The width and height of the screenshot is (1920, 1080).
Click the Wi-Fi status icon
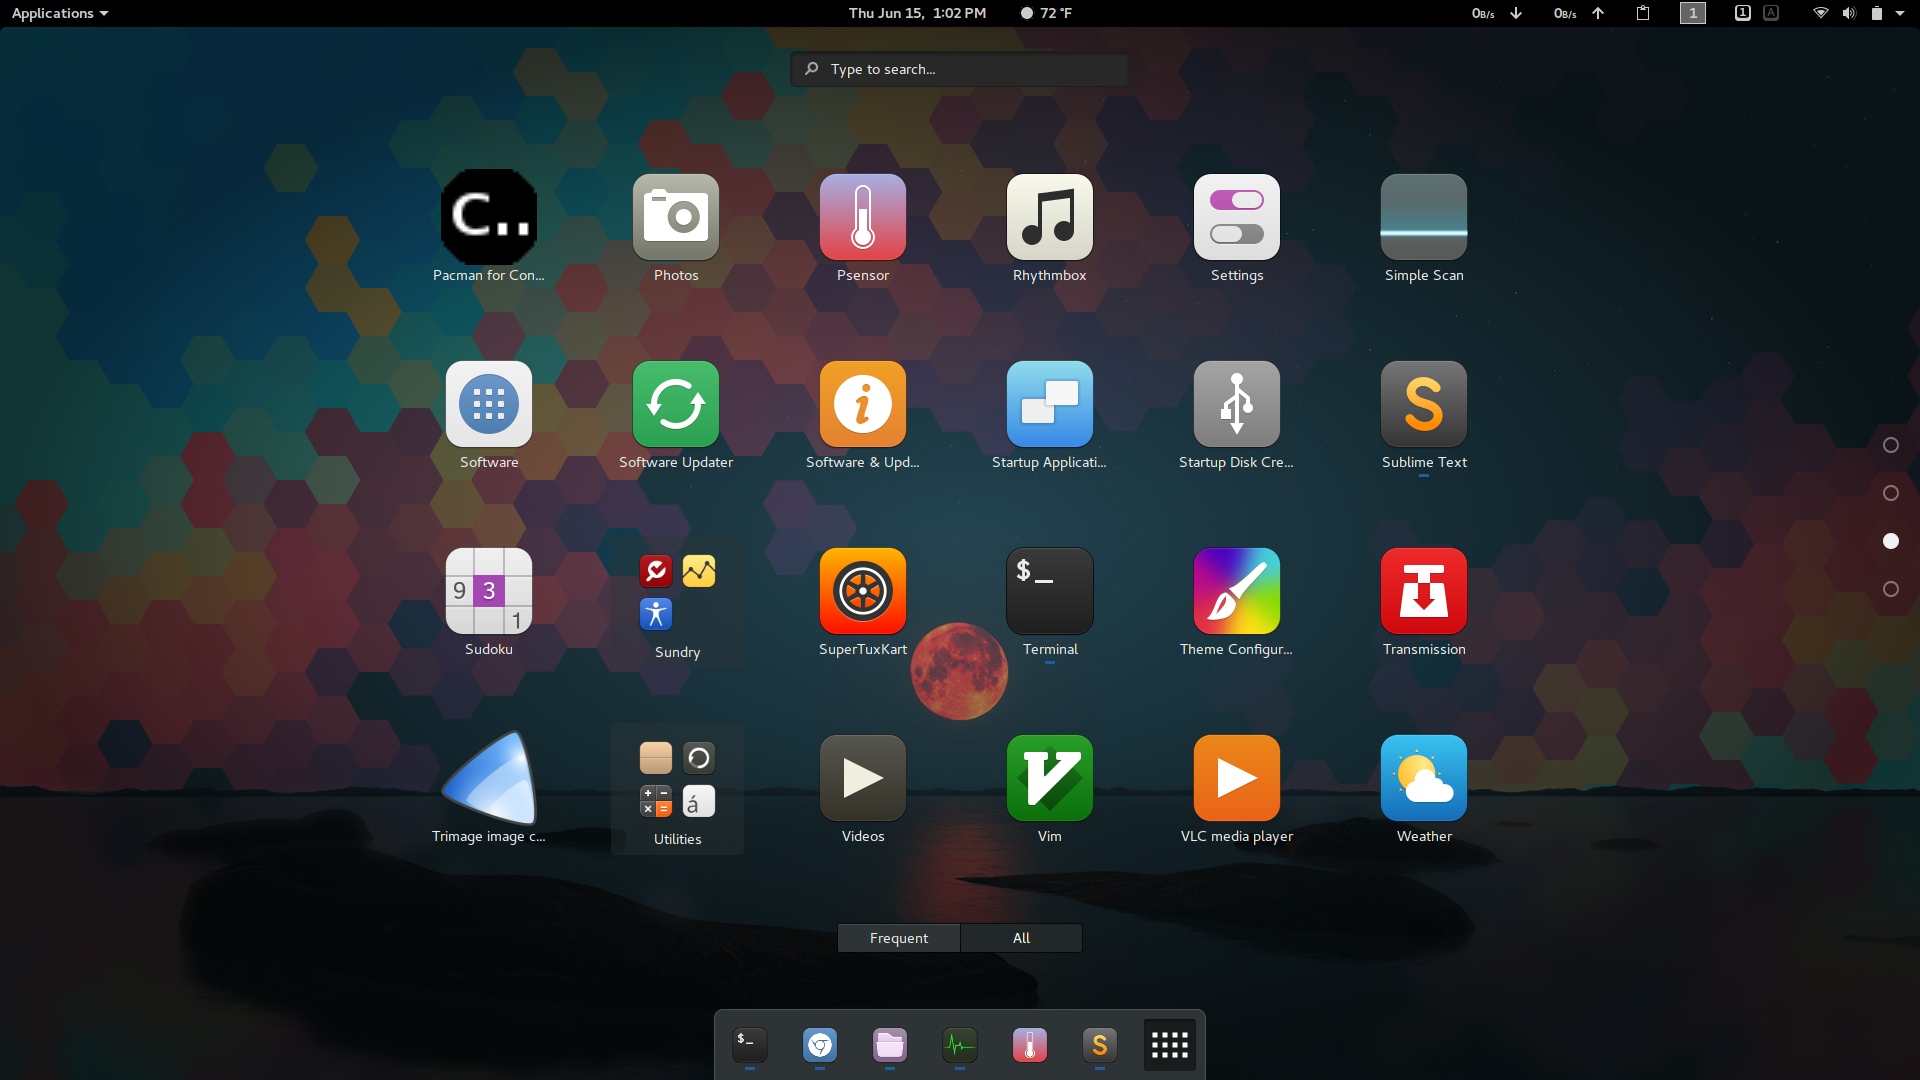coord(1821,13)
